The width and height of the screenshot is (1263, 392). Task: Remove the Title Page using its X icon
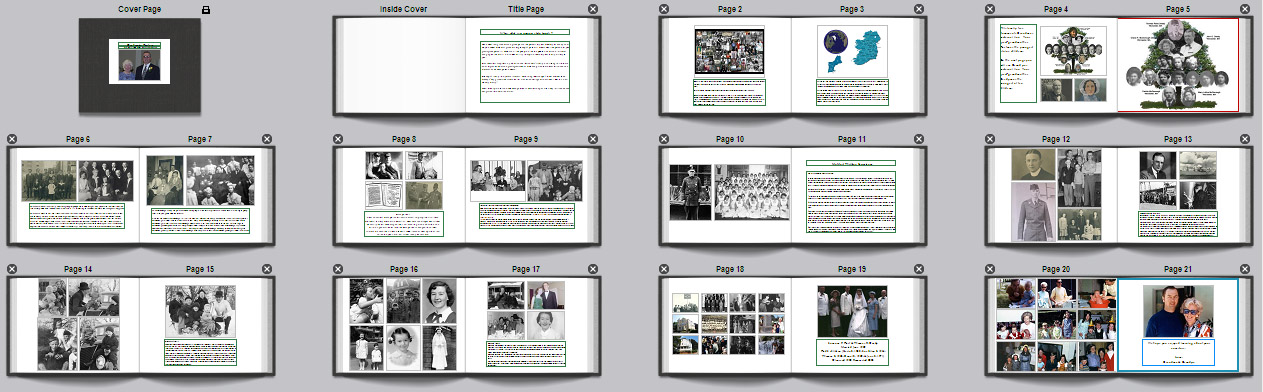(593, 9)
